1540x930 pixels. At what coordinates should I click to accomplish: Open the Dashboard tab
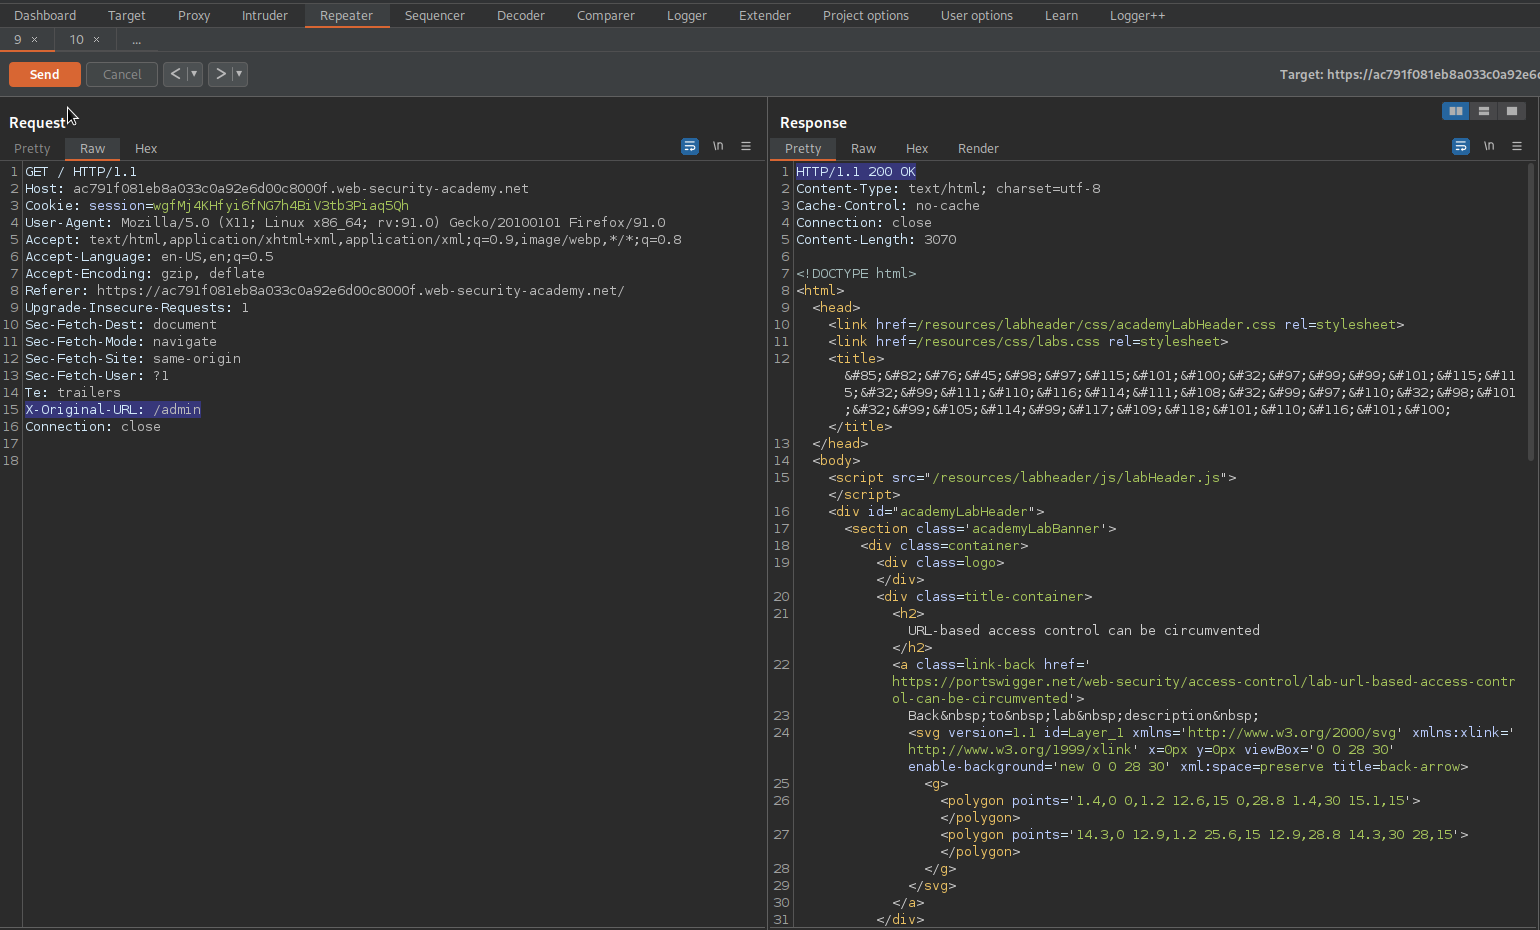click(45, 15)
